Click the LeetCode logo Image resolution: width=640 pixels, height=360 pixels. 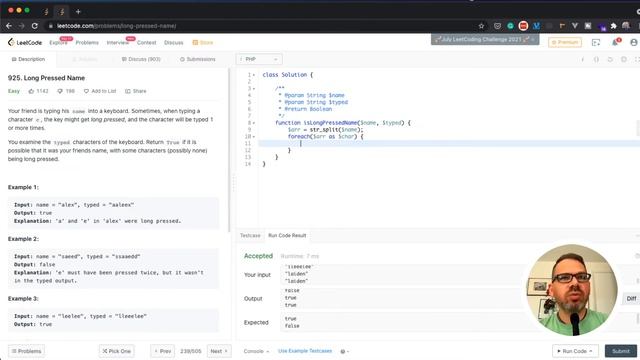[25, 42]
